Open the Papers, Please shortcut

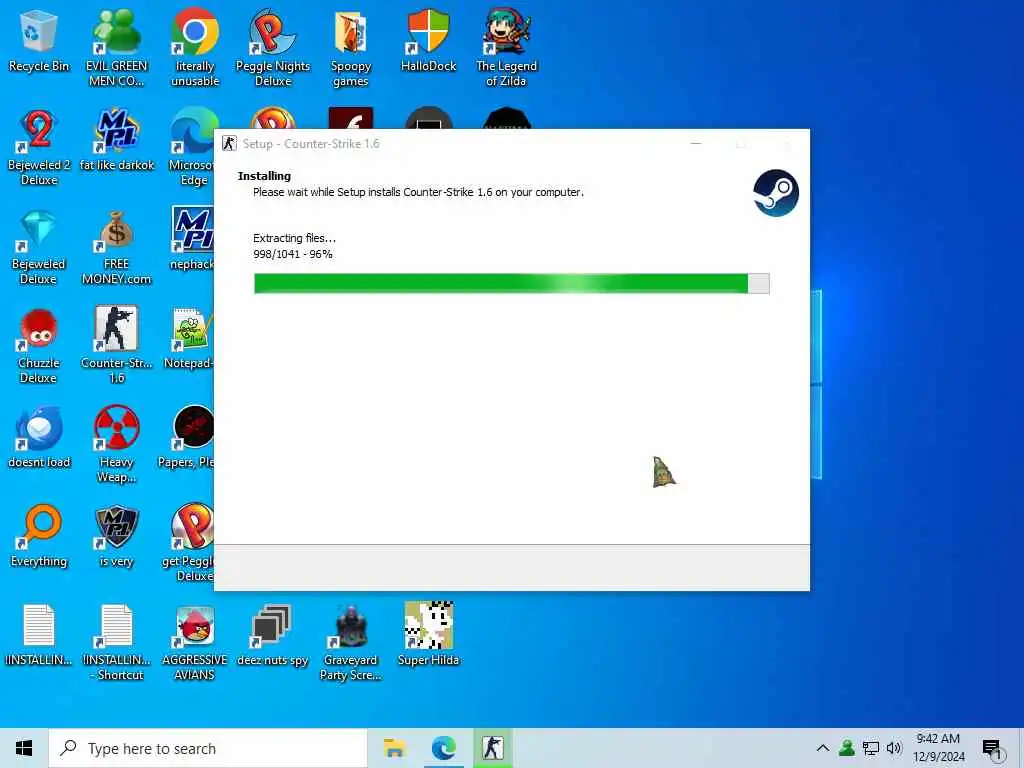pyautogui.click(x=186, y=438)
